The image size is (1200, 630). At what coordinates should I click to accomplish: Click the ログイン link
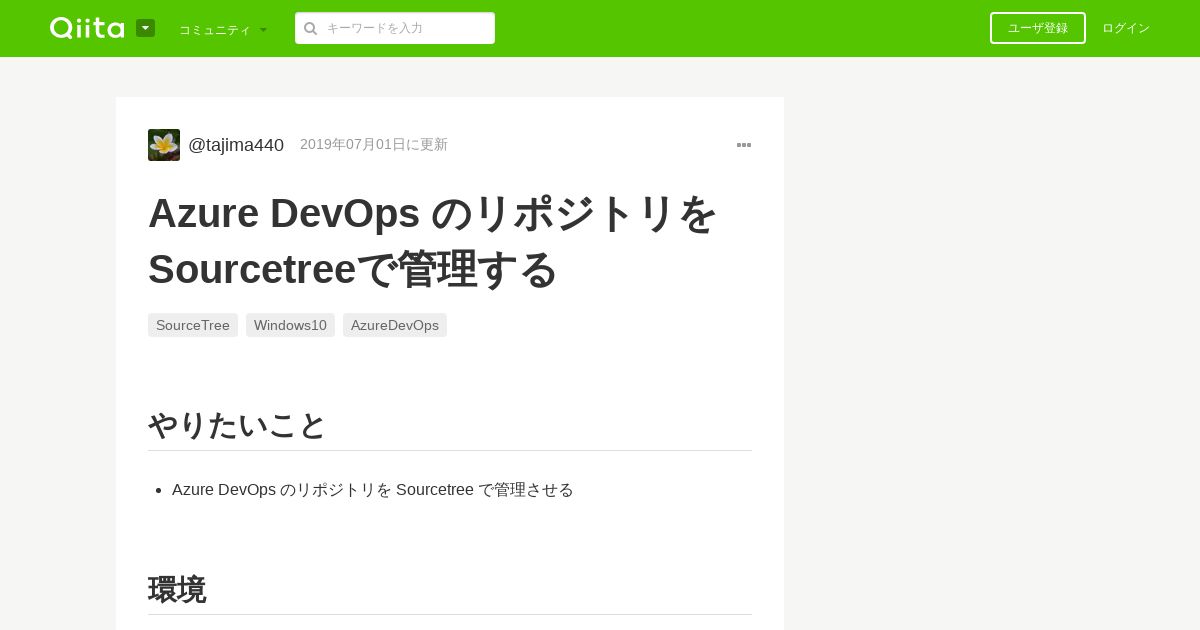(x=1126, y=28)
